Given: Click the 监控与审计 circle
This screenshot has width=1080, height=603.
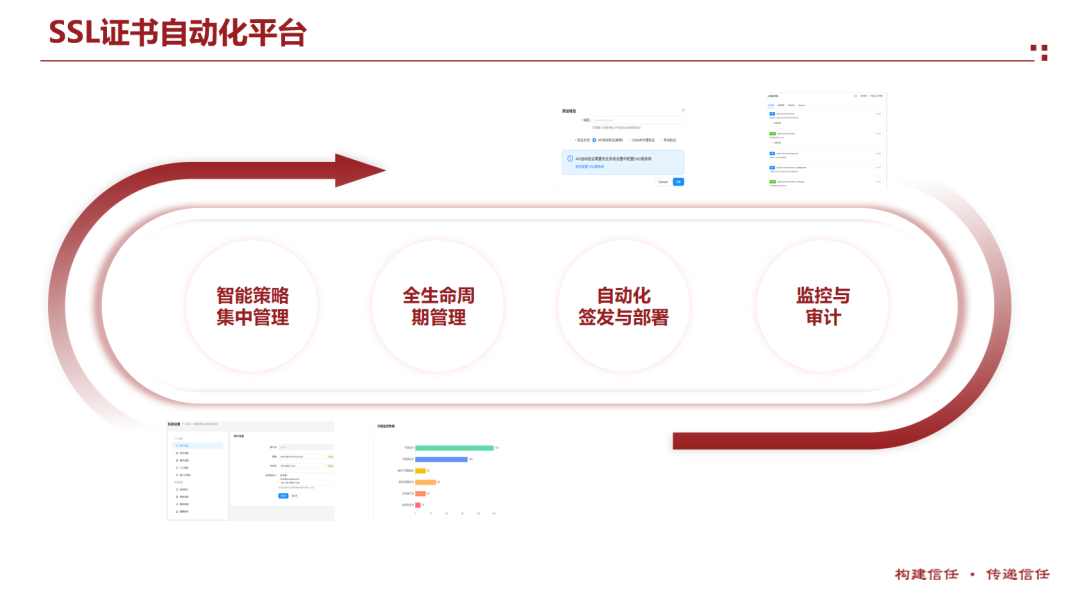Looking at the screenshot, I should 822,306.
